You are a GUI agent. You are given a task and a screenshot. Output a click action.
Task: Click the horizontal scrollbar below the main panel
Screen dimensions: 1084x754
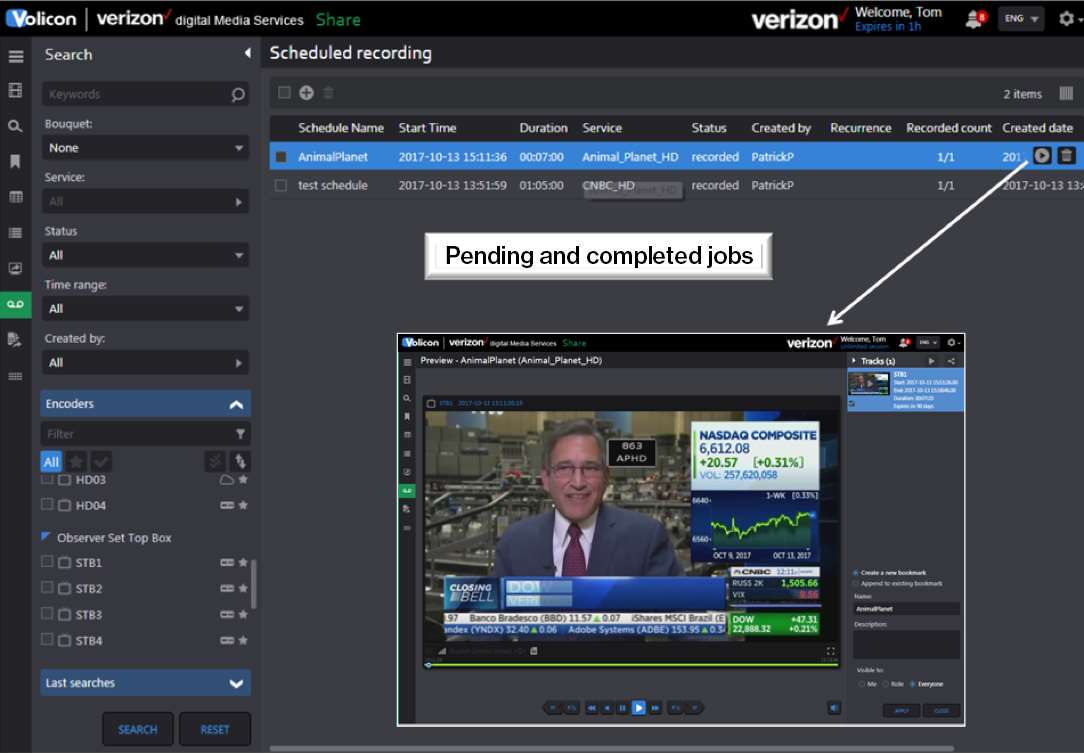coord(612,748)
